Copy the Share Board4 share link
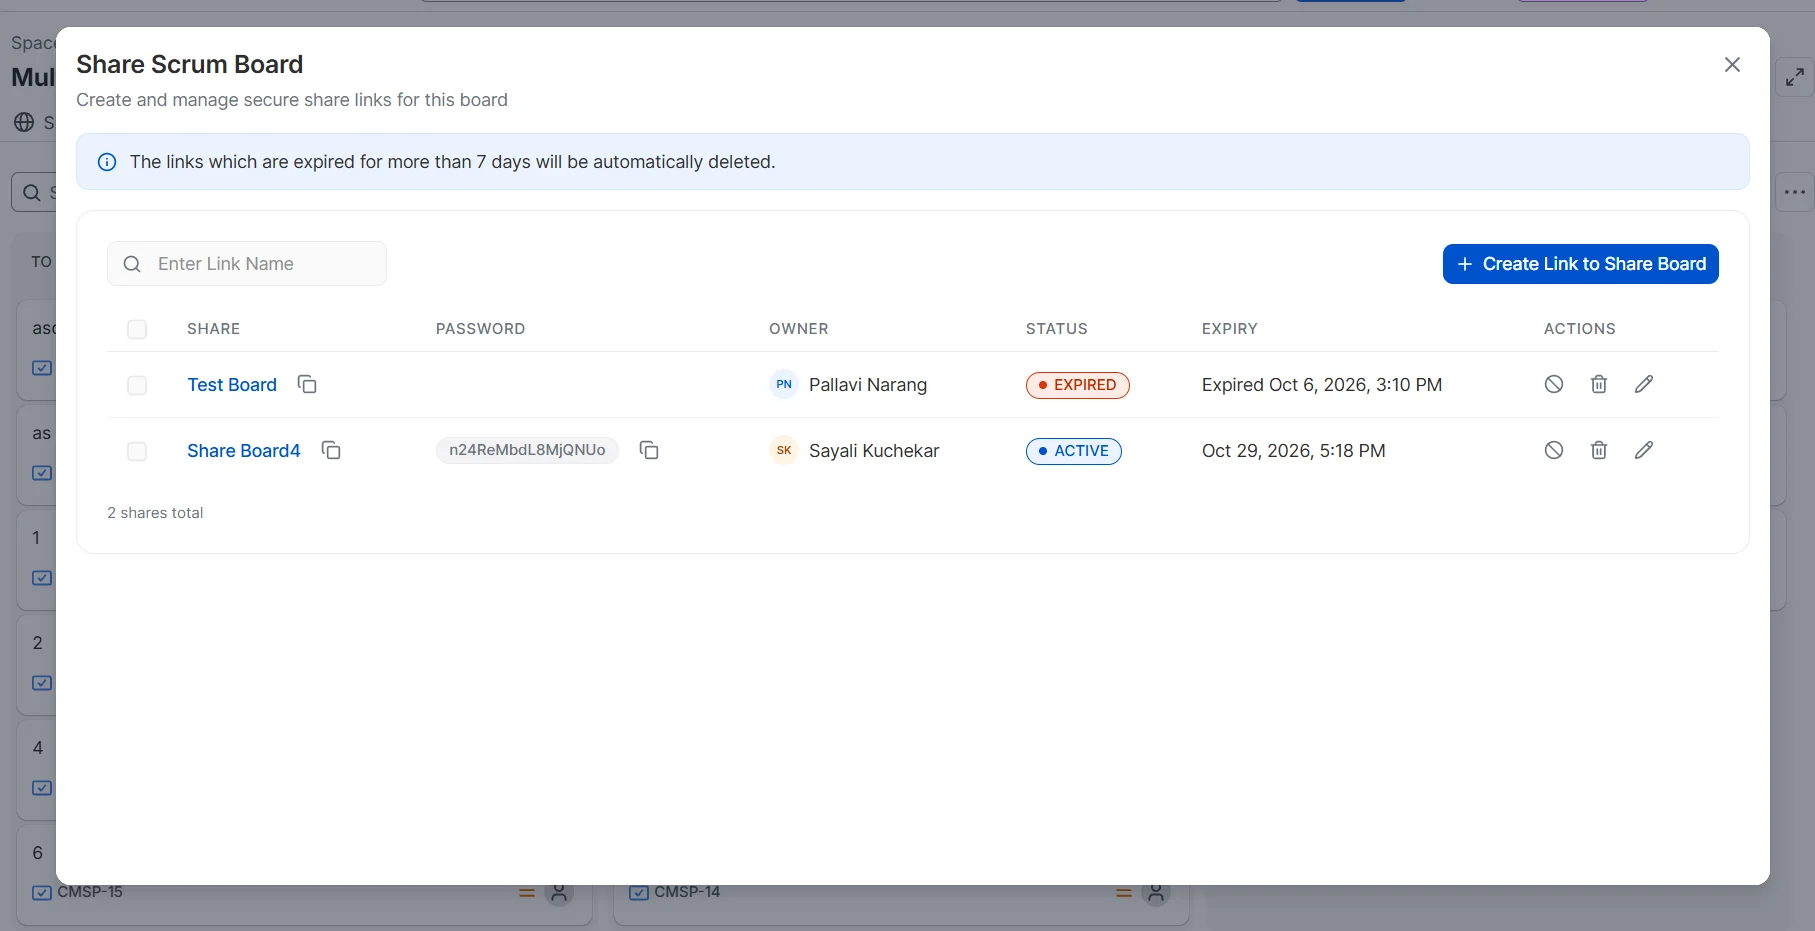The image size is (1815, 931). pyautogui.click(x=331, y=450)
